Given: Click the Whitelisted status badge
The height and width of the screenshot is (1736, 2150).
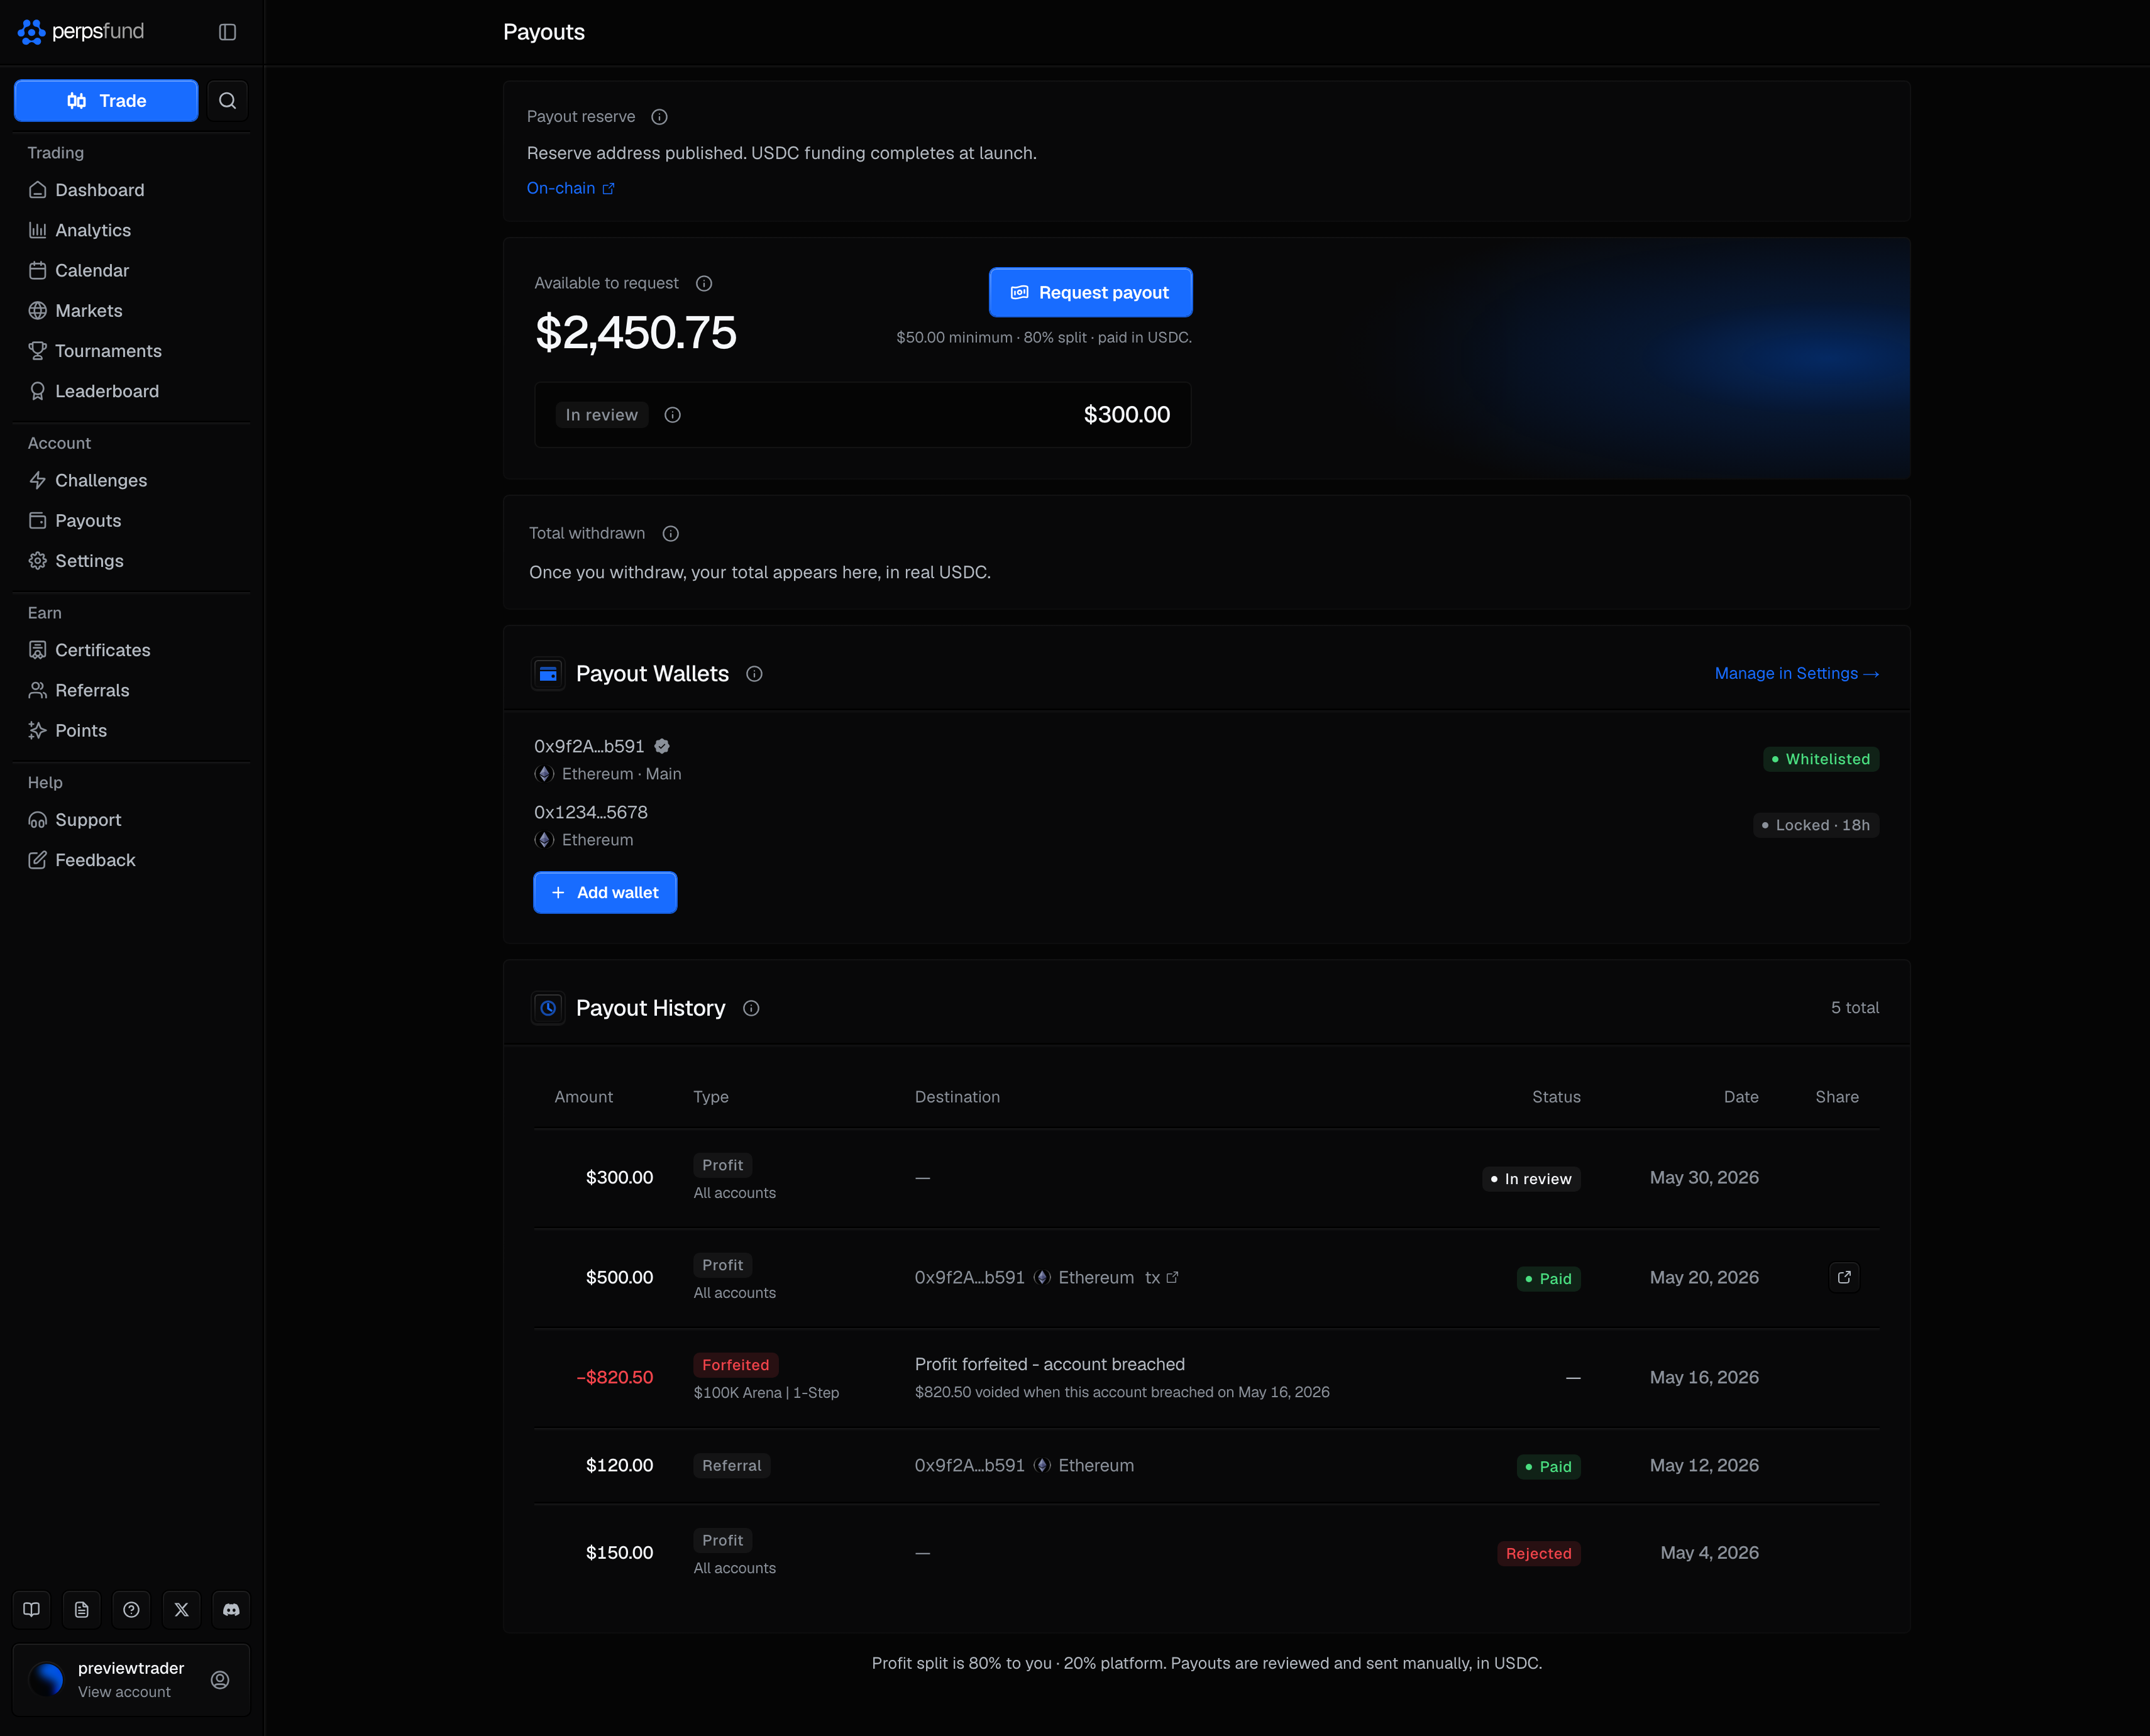Looking at the screenshot, I should [x=1820, y=759].
